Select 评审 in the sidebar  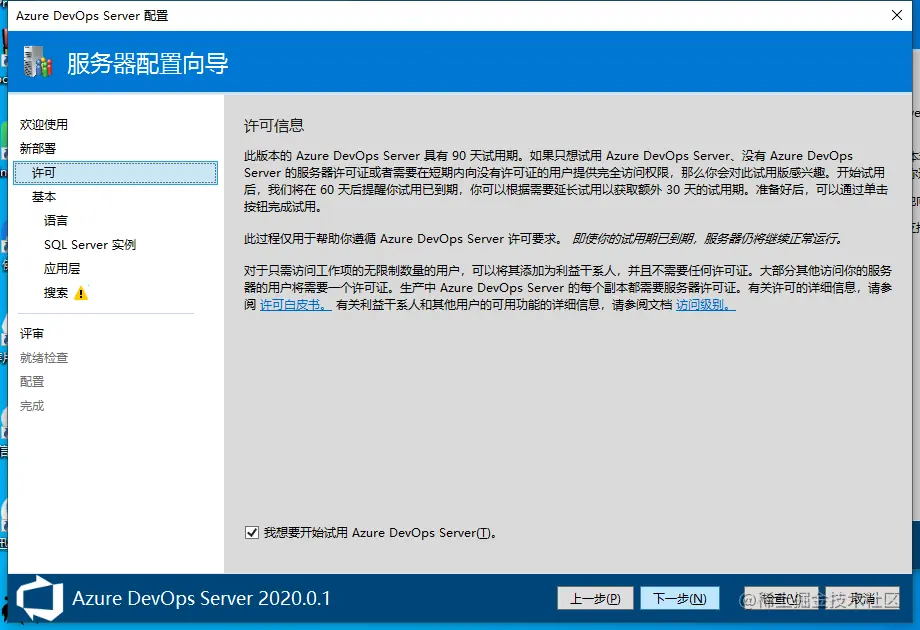[x=32, y=334]
